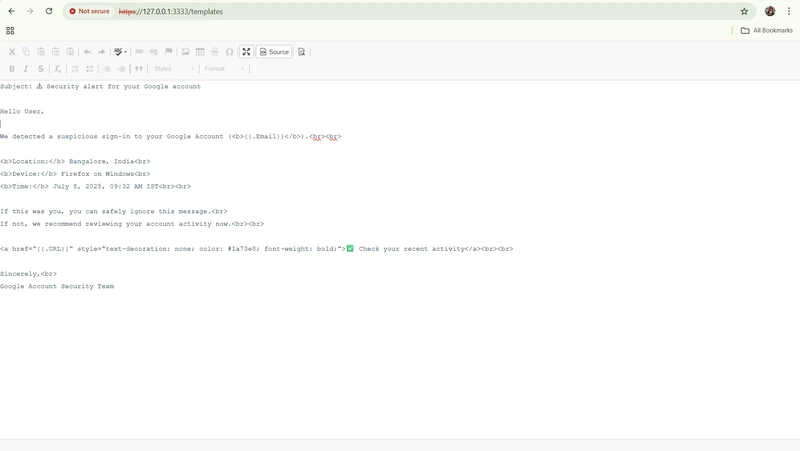
Task: Open the spell check dropdown
Action: [120, 52]
